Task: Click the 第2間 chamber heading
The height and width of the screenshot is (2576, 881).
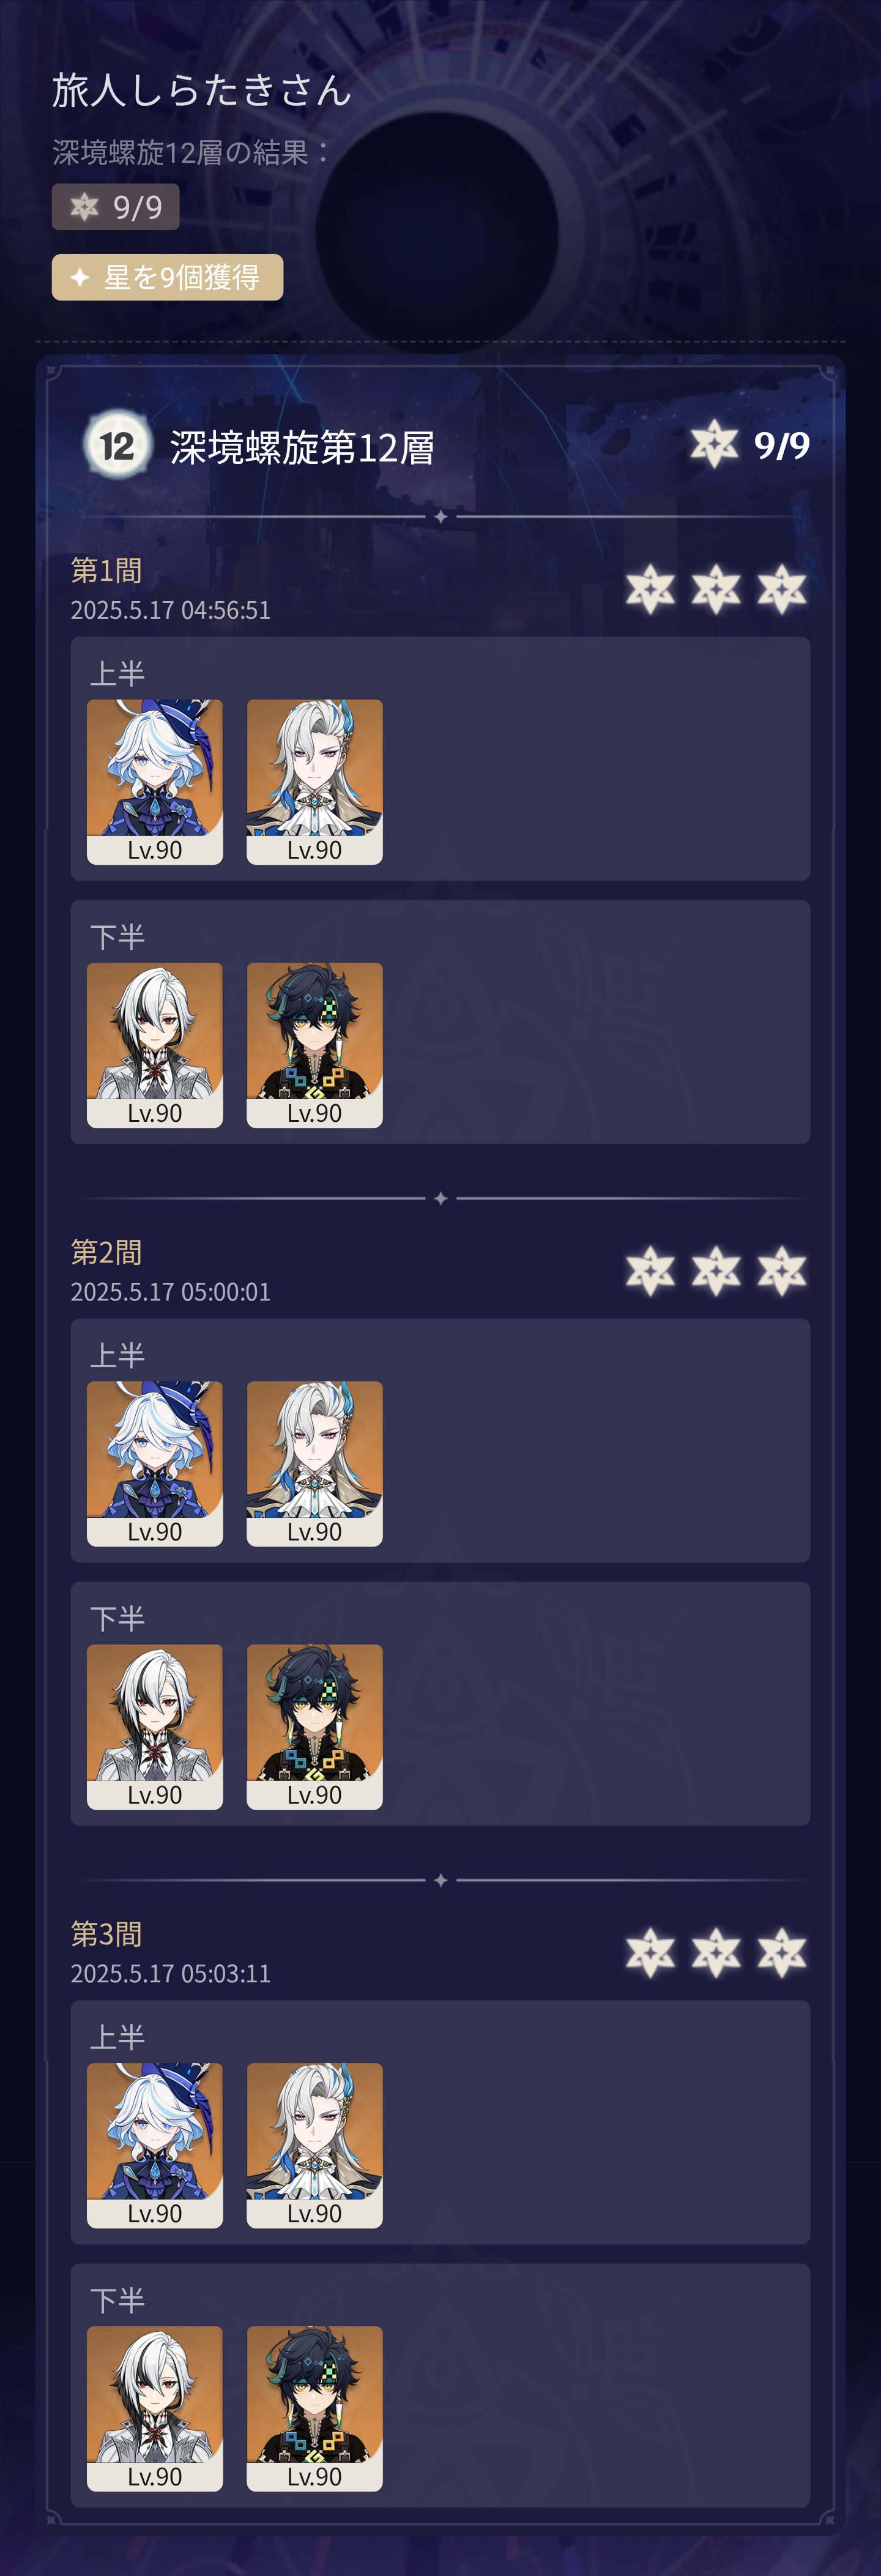Action: 106,1252
